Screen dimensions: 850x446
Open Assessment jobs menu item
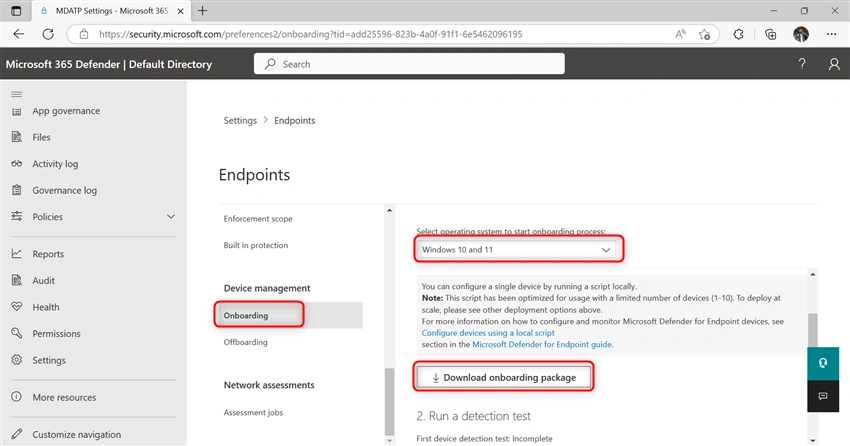(x=253, y=413)
